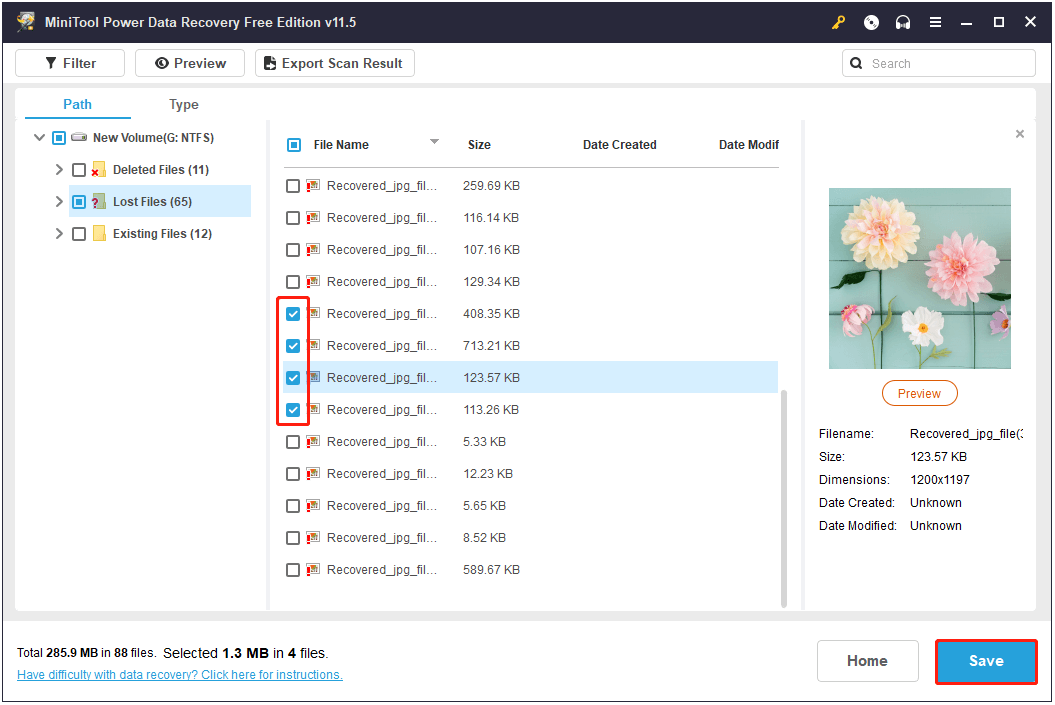This screenshot has height=705, width=1055.
Task: Uncheck the 123.57 KB file checkbox
Action: point(293,377)
